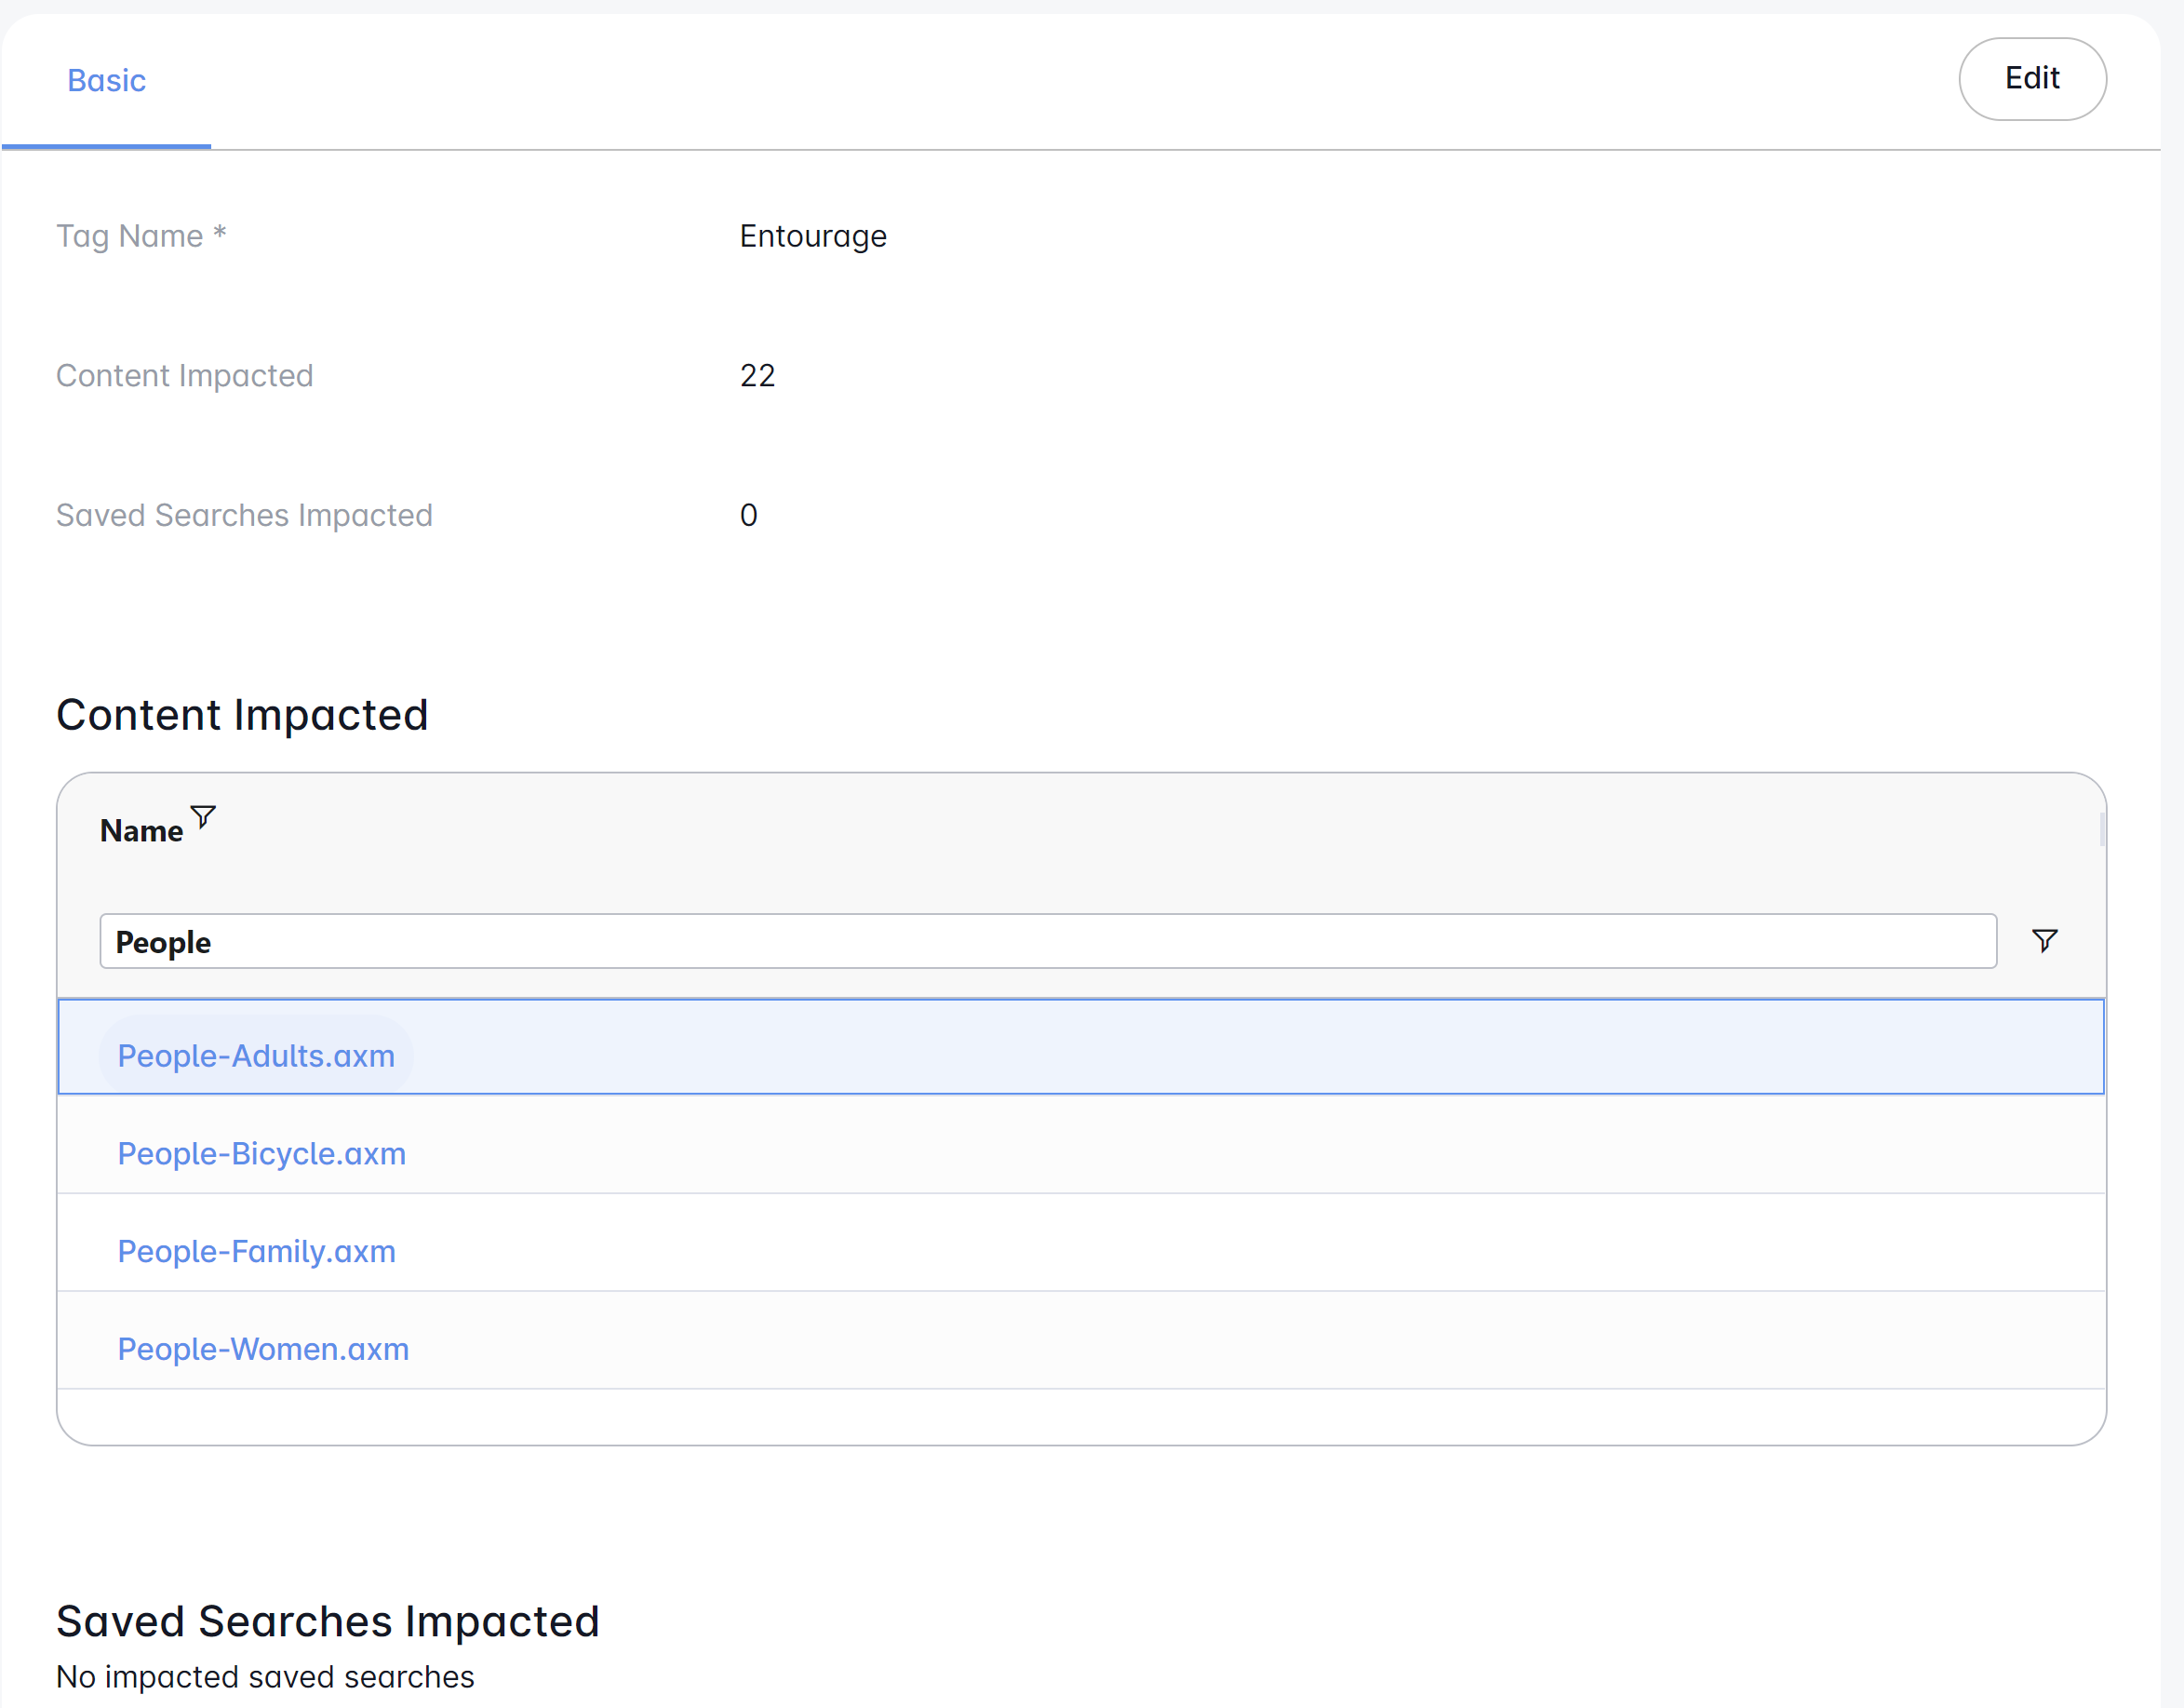Click the Saved Searches Impacted count 0

click(x=748, y=515)
